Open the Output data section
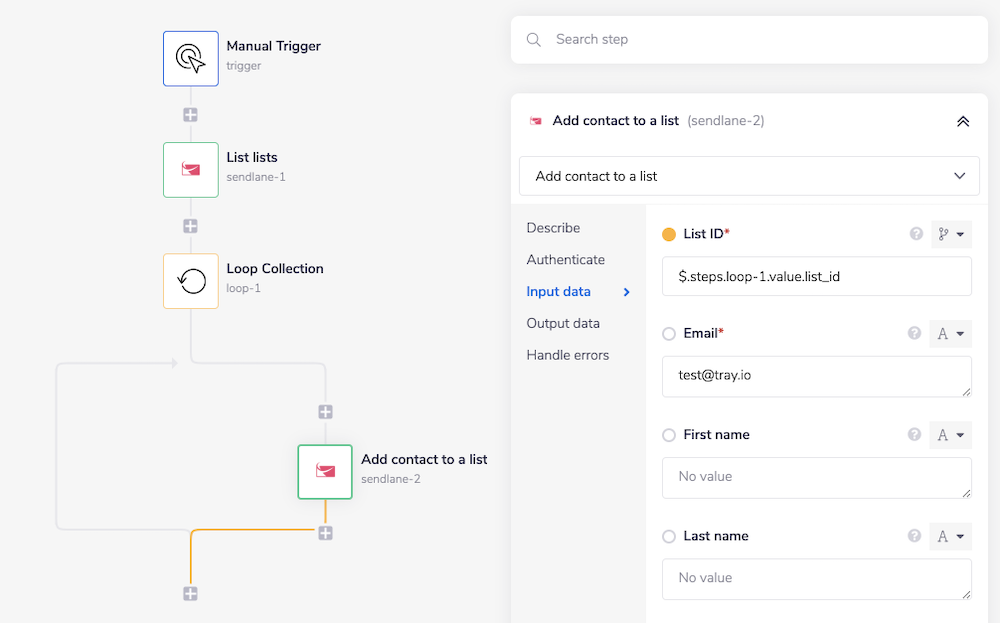The width and height of the screenshot is (1000, 623). click(x=563, y=323)
